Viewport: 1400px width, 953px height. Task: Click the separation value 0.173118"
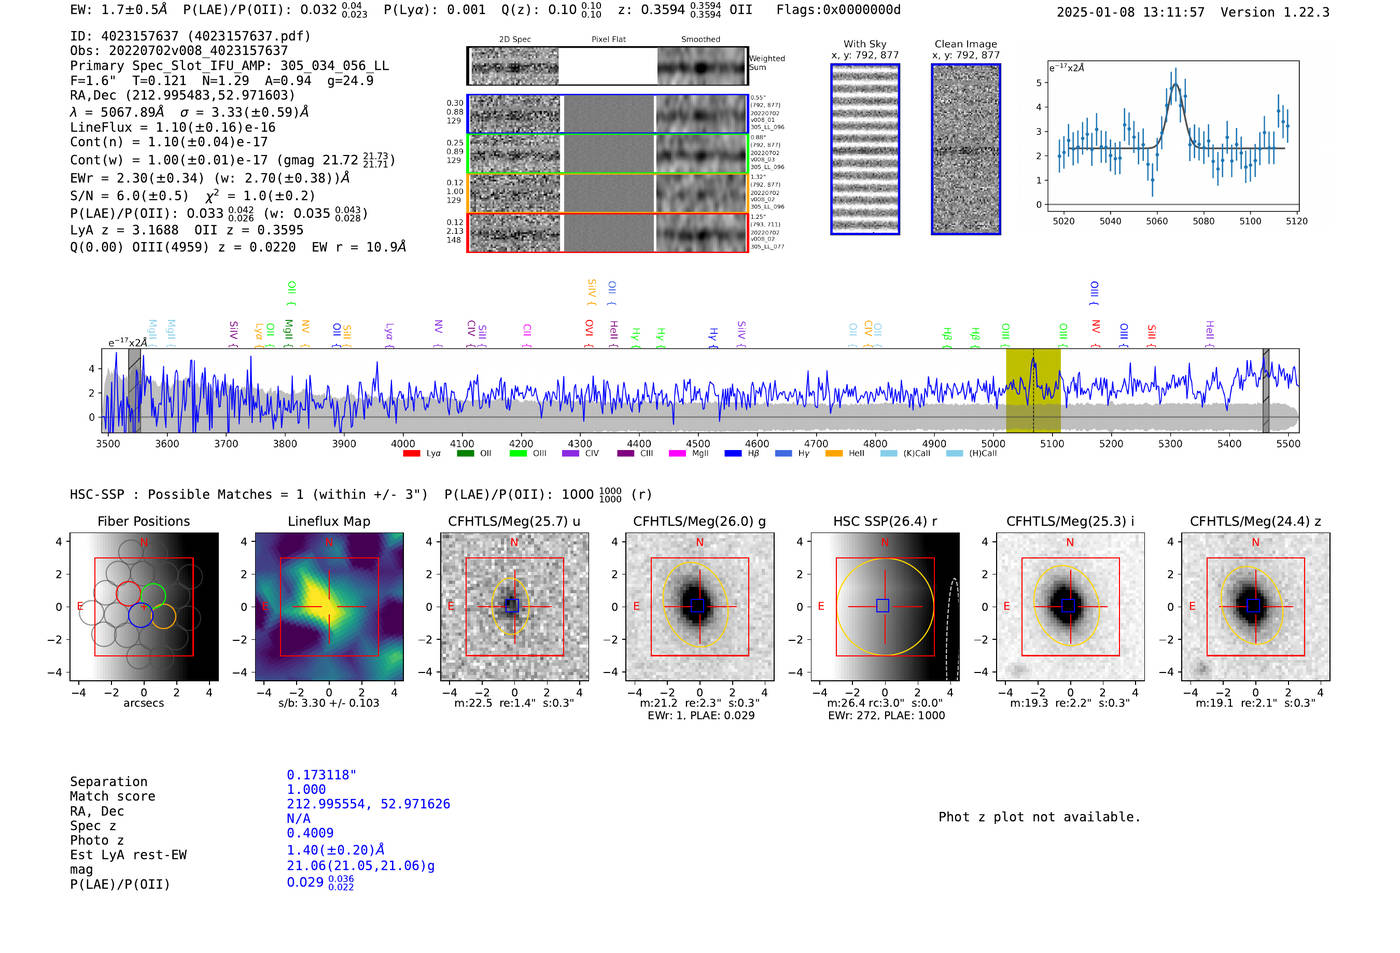321,775
